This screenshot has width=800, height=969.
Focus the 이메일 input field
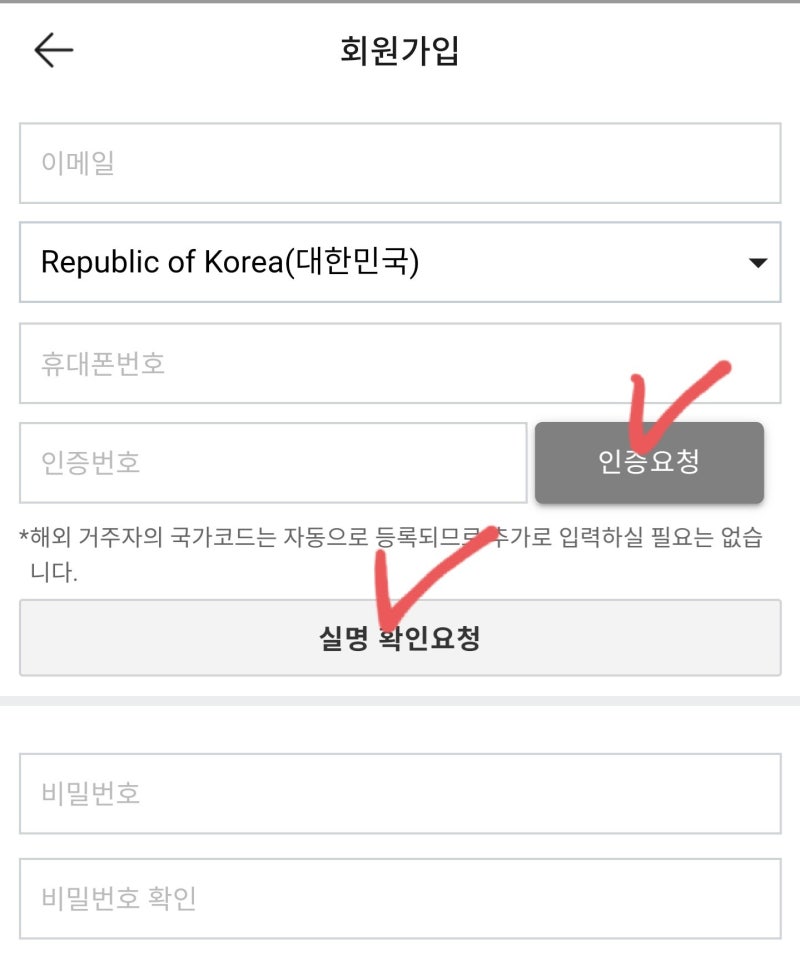[x=400, y=163]
